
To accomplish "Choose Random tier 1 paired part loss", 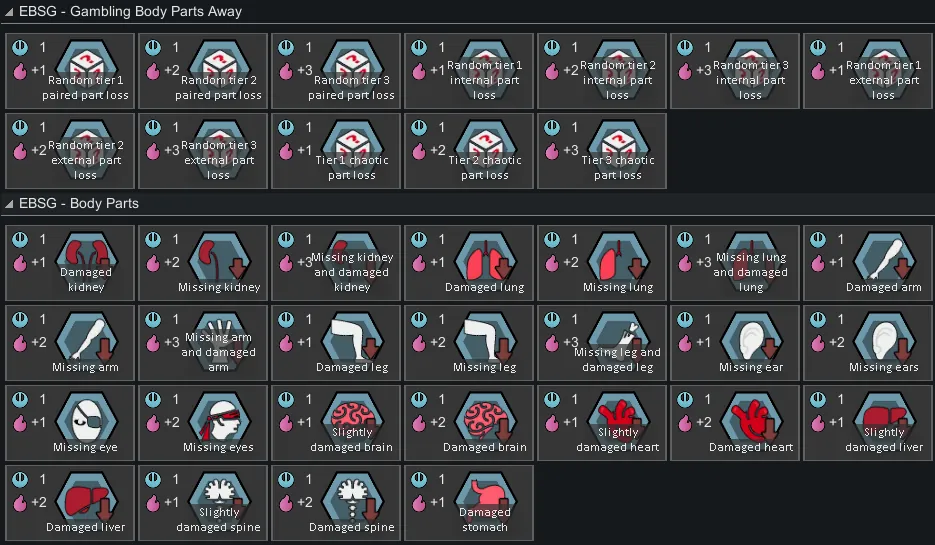I will [x=70, y=71].
